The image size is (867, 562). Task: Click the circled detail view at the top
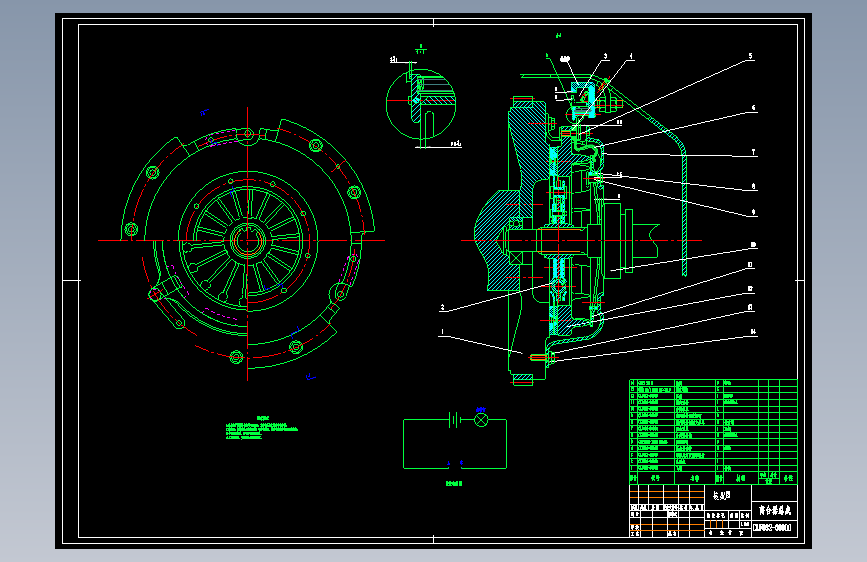click(x=421, y=103)
